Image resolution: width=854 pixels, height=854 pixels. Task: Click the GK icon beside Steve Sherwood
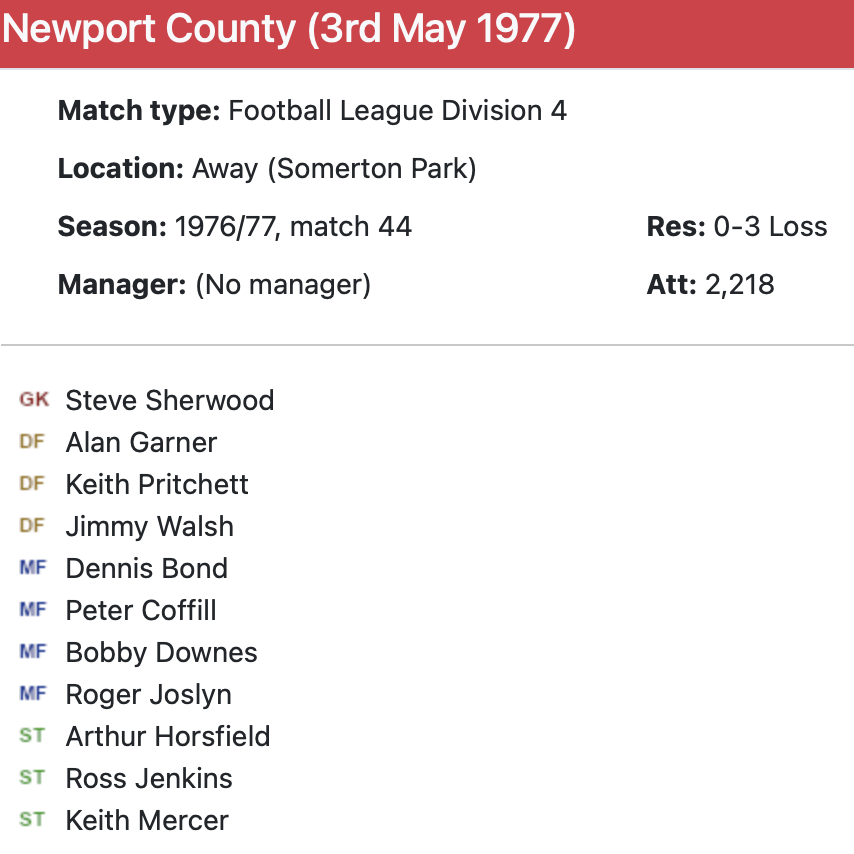click(x=33, y=400)
